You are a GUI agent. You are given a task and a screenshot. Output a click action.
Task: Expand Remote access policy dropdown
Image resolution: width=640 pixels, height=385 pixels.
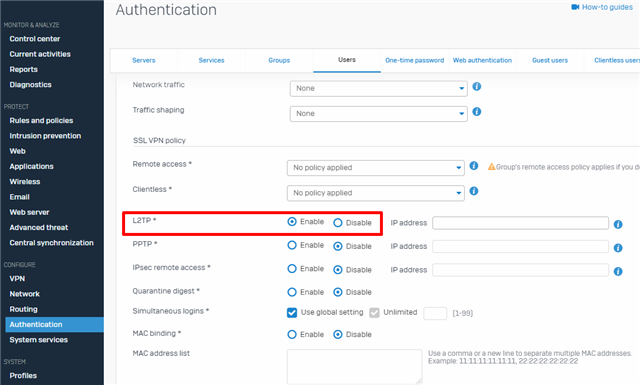click(376, 168)
